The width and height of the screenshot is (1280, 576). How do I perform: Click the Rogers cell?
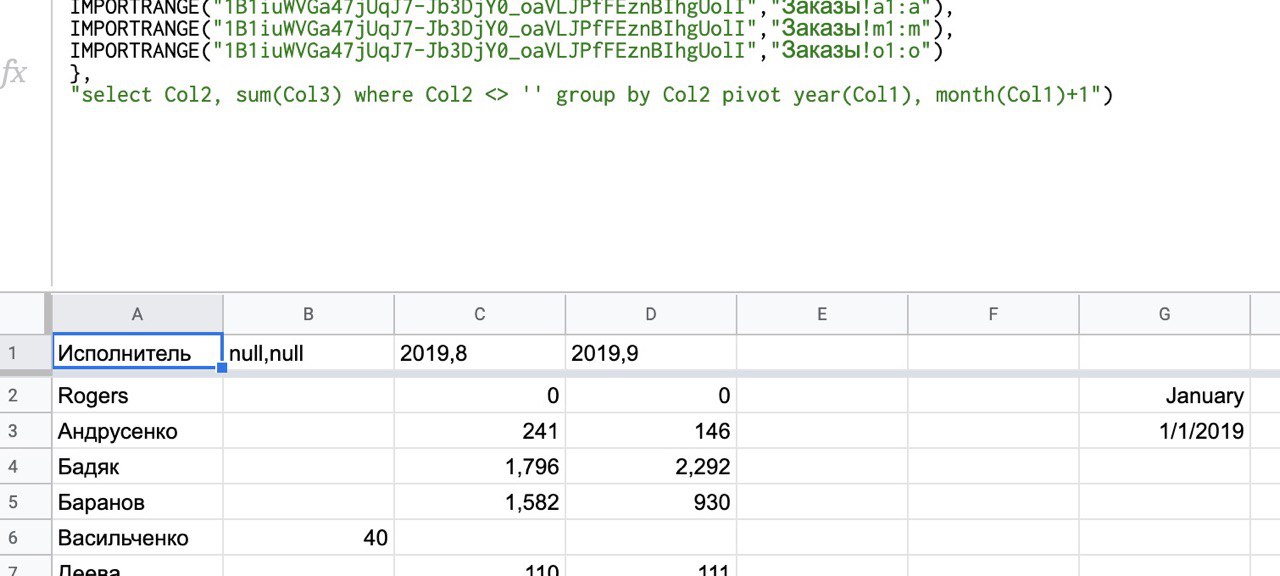pos(137,396)
